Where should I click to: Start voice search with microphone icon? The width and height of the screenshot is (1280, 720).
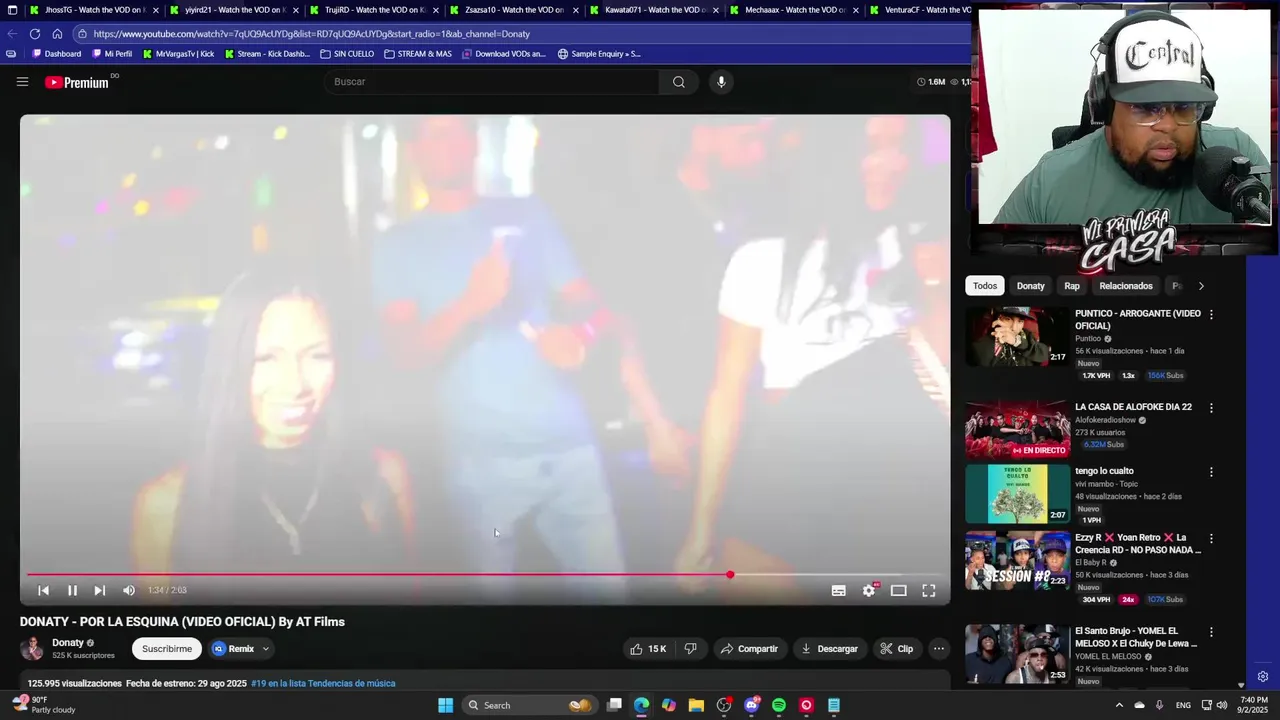721,82
